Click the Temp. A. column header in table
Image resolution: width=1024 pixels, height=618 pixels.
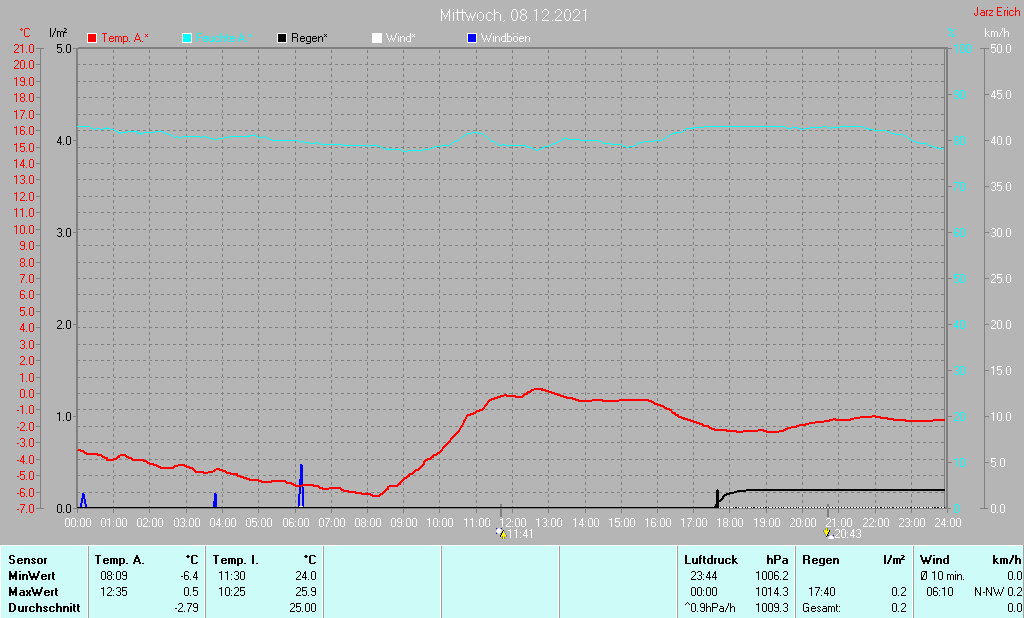click(x=120, y=560)
